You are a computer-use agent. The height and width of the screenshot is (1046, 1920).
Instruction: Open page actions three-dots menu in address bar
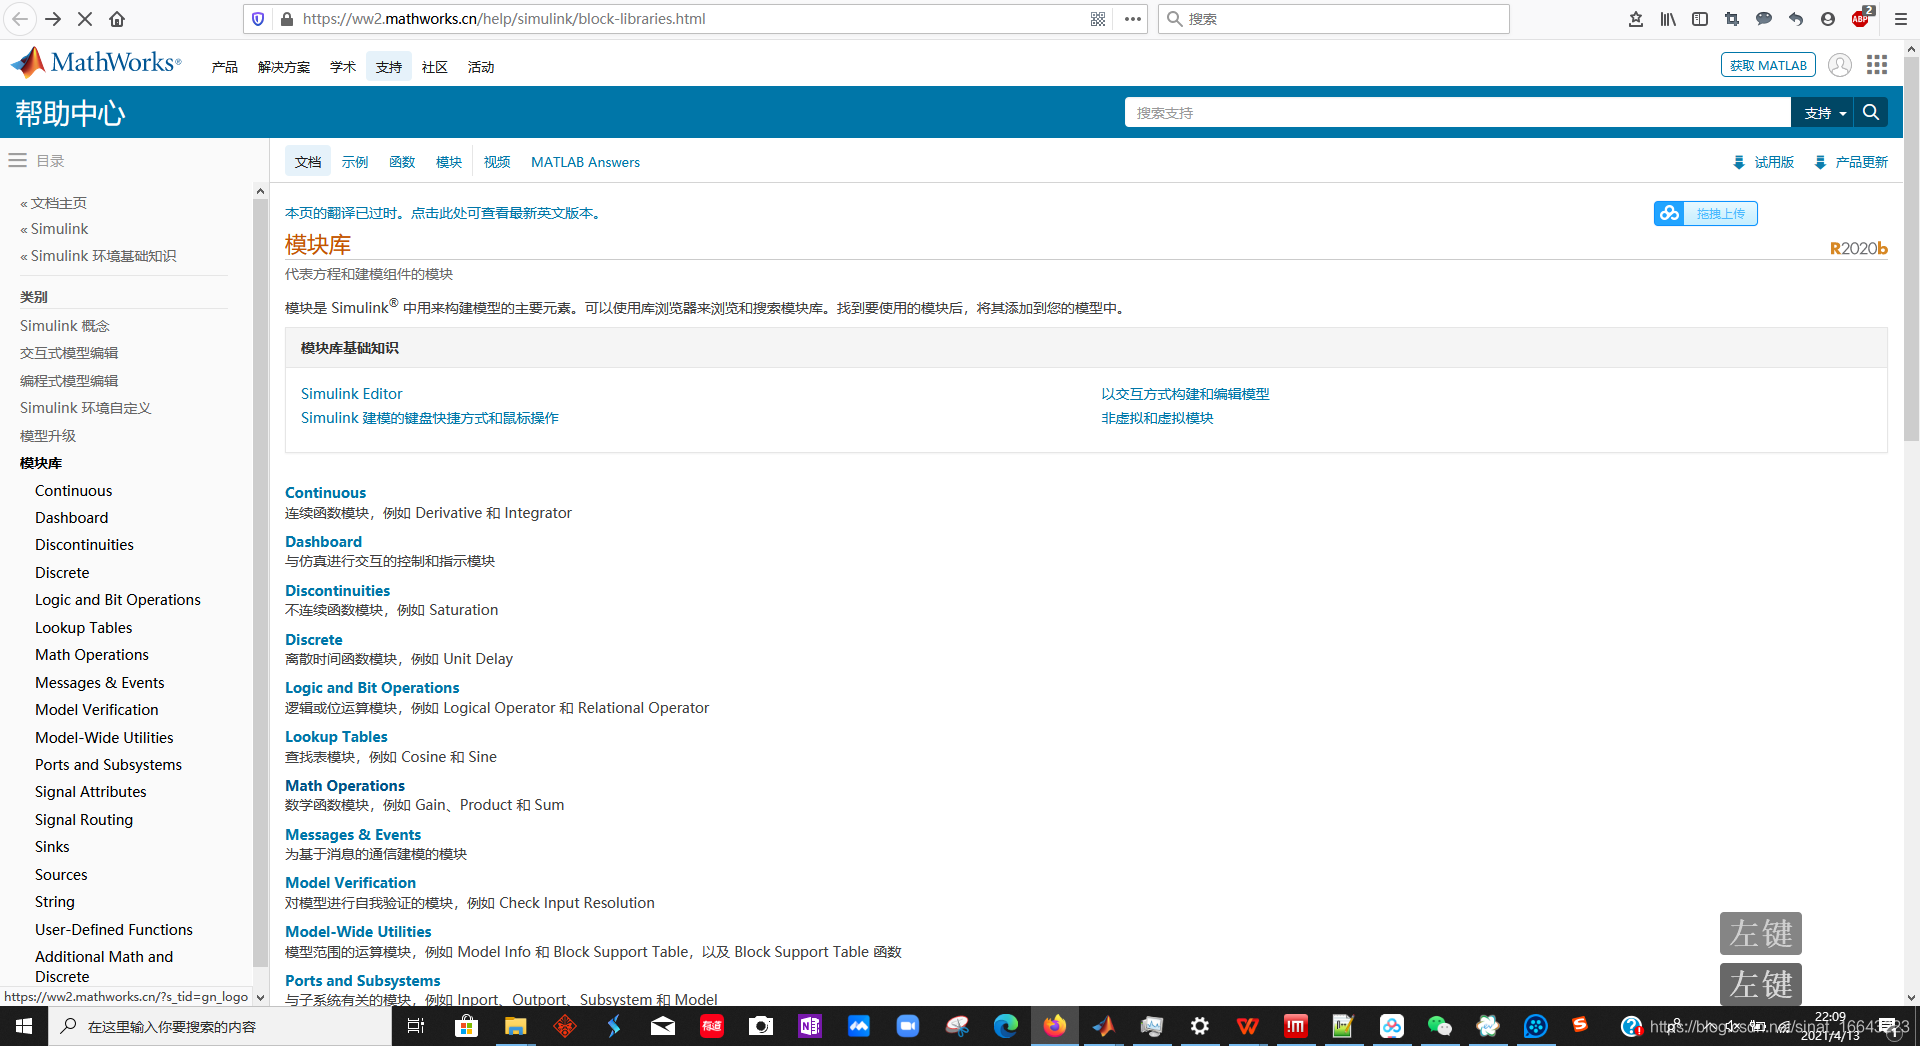pos(1132,19)
